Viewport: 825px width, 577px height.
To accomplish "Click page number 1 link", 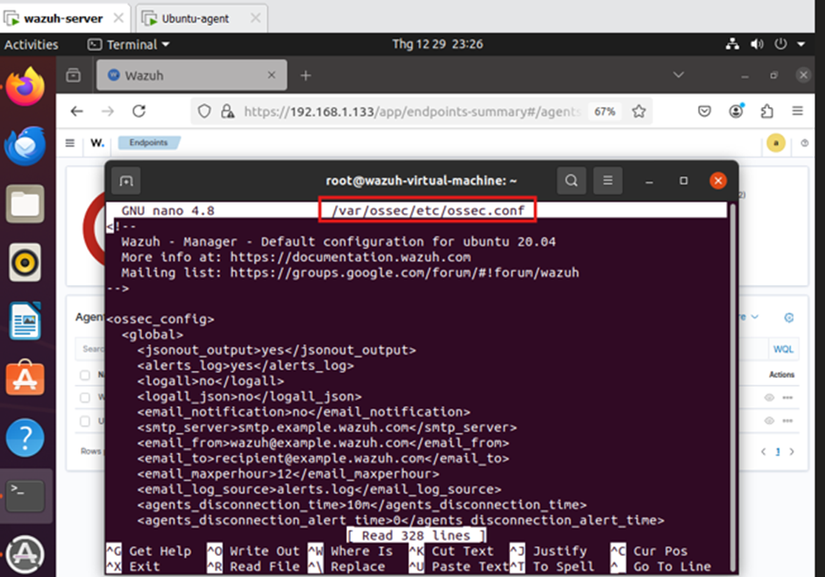I will coord(778,452).
